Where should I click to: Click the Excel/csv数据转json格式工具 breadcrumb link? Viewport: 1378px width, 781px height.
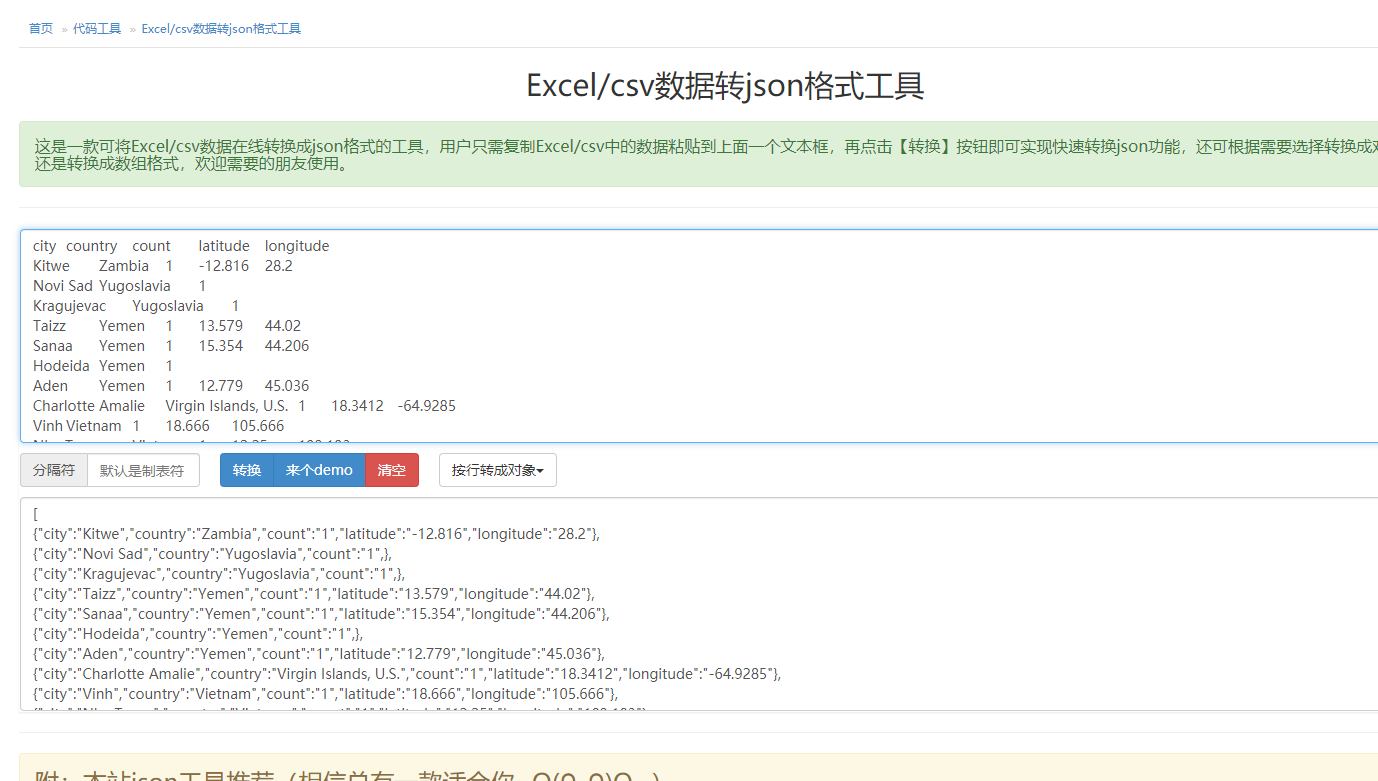221,29
